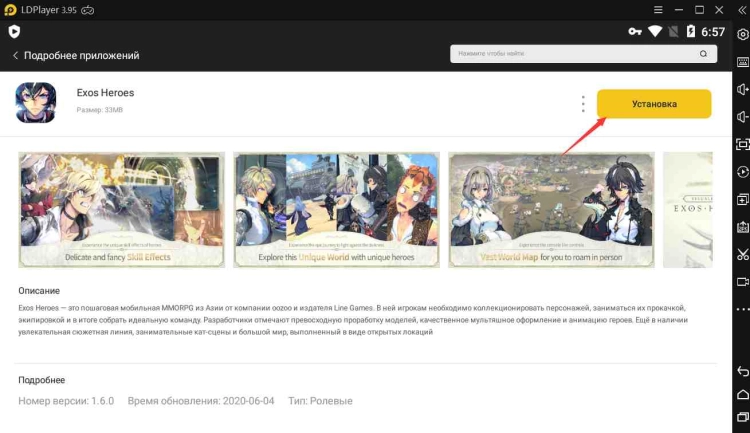Click the app search input field
750x433 pixels.
click(x=581, y=53)
